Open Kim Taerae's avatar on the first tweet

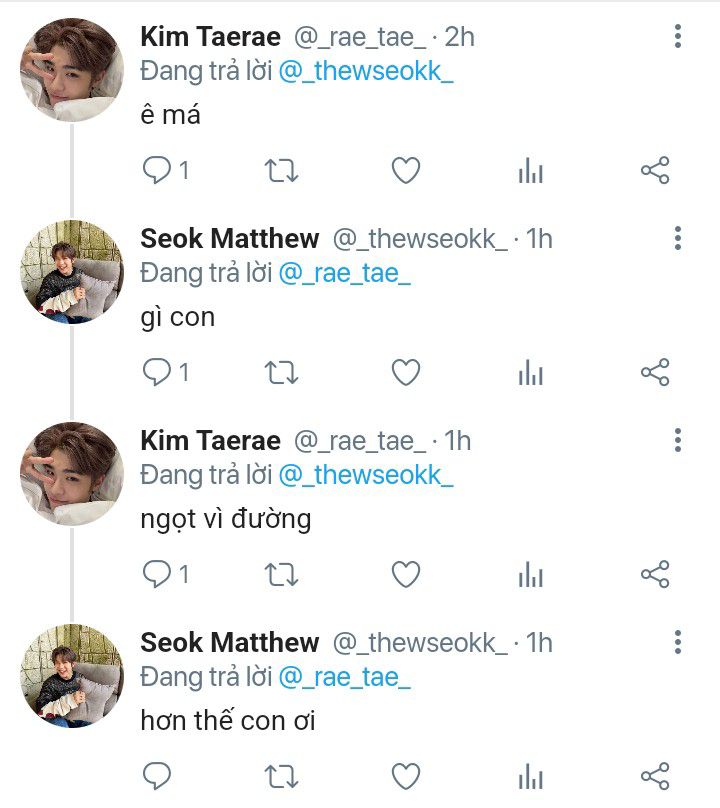[72, 70]
